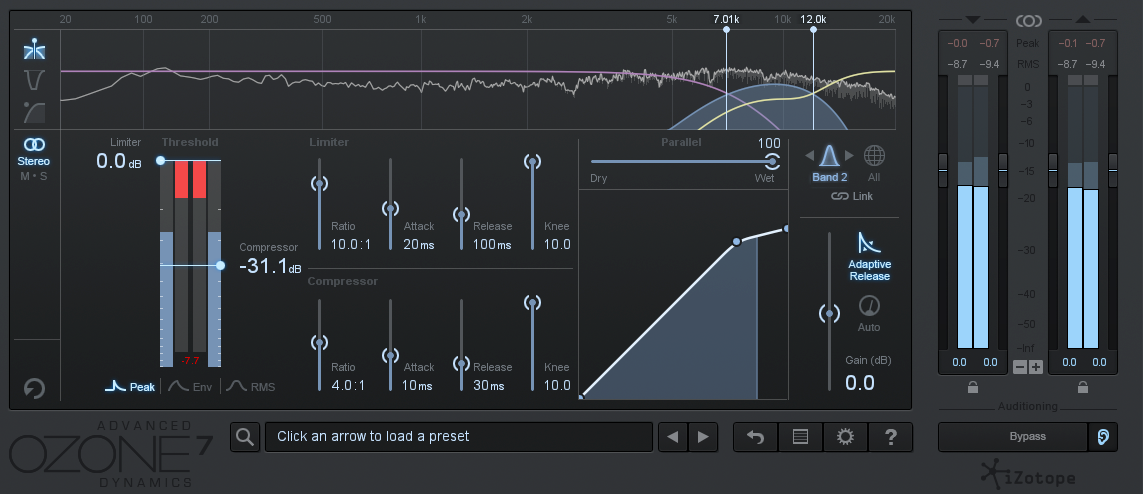Click the Compressor Ratio slider knob
The height and width of the screenshot is (494, 1143).
pyautogui.click(x=319, y=342)
